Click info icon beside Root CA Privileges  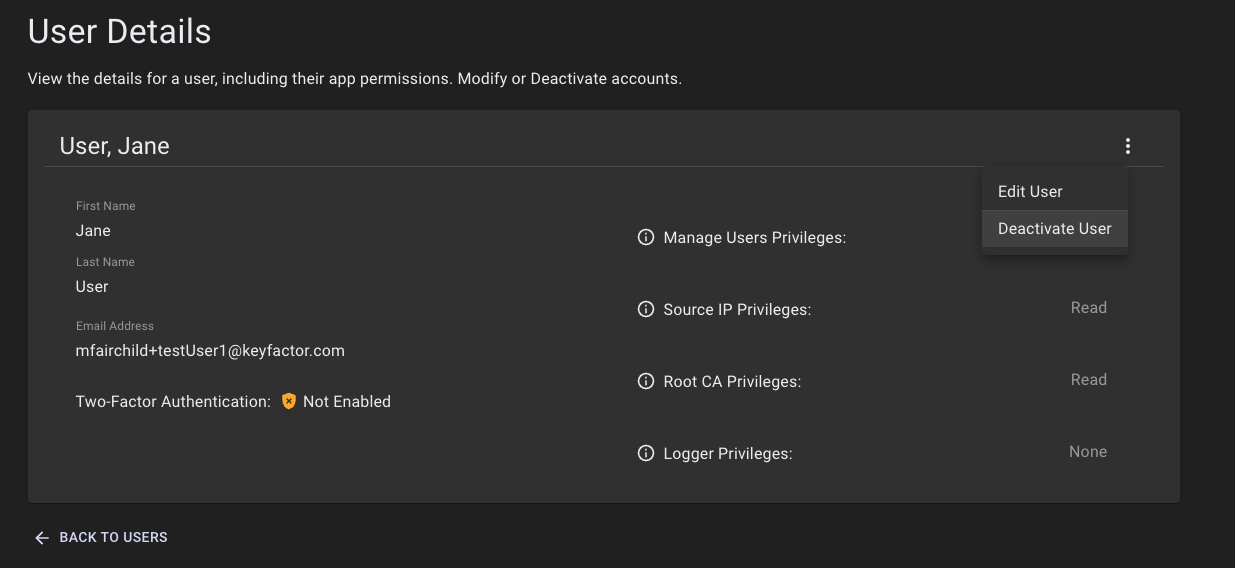tap(646, 382)
